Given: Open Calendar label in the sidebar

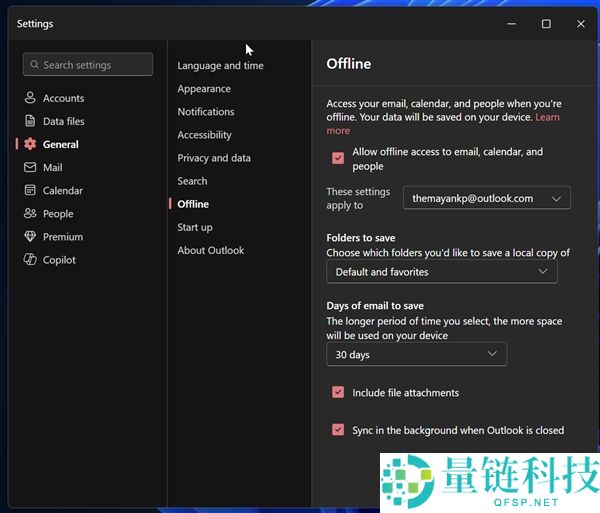Looking at the screenshot, I should tap(63, 191).
